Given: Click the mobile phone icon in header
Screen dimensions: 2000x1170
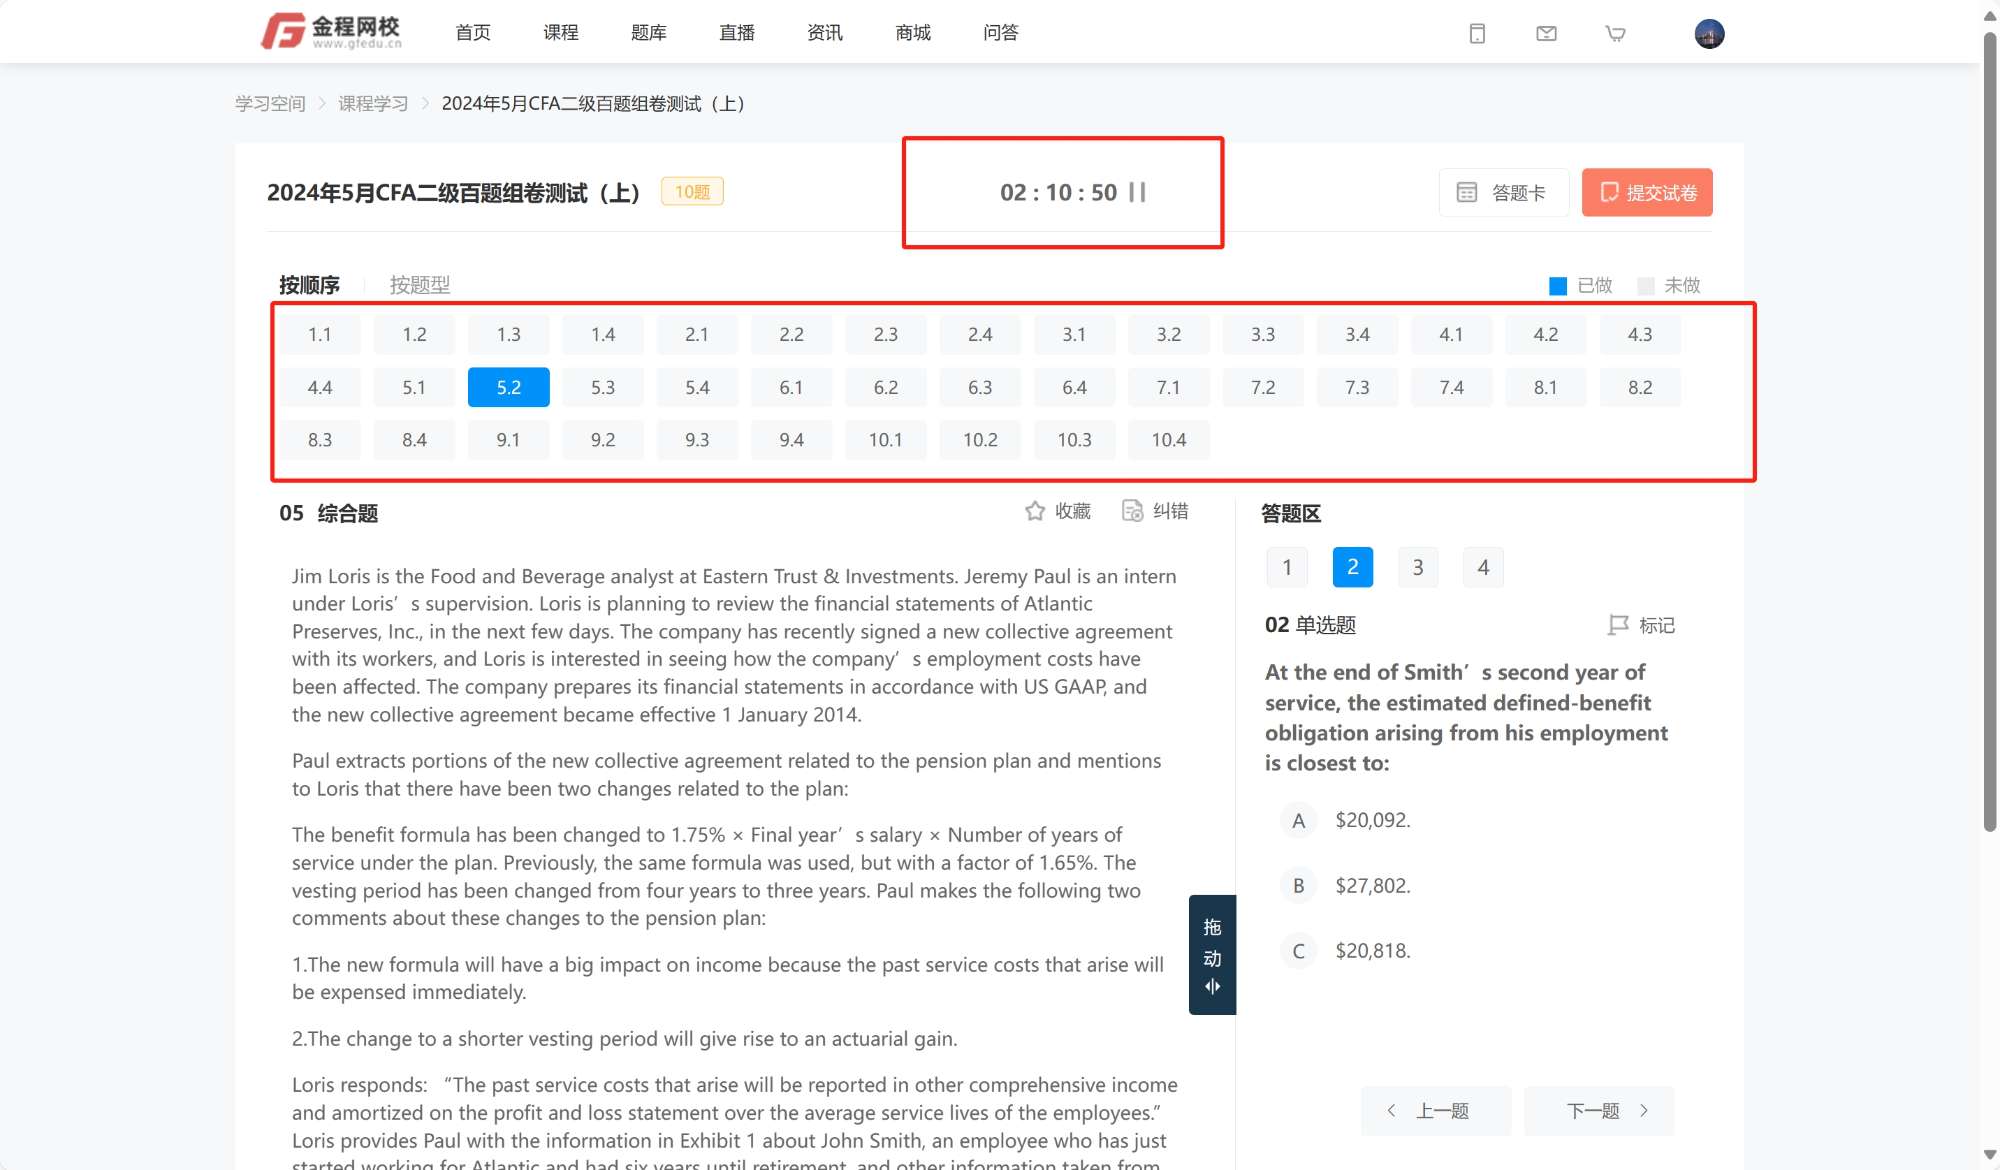Looking at the screenshot, I should tap(1477, 34).
